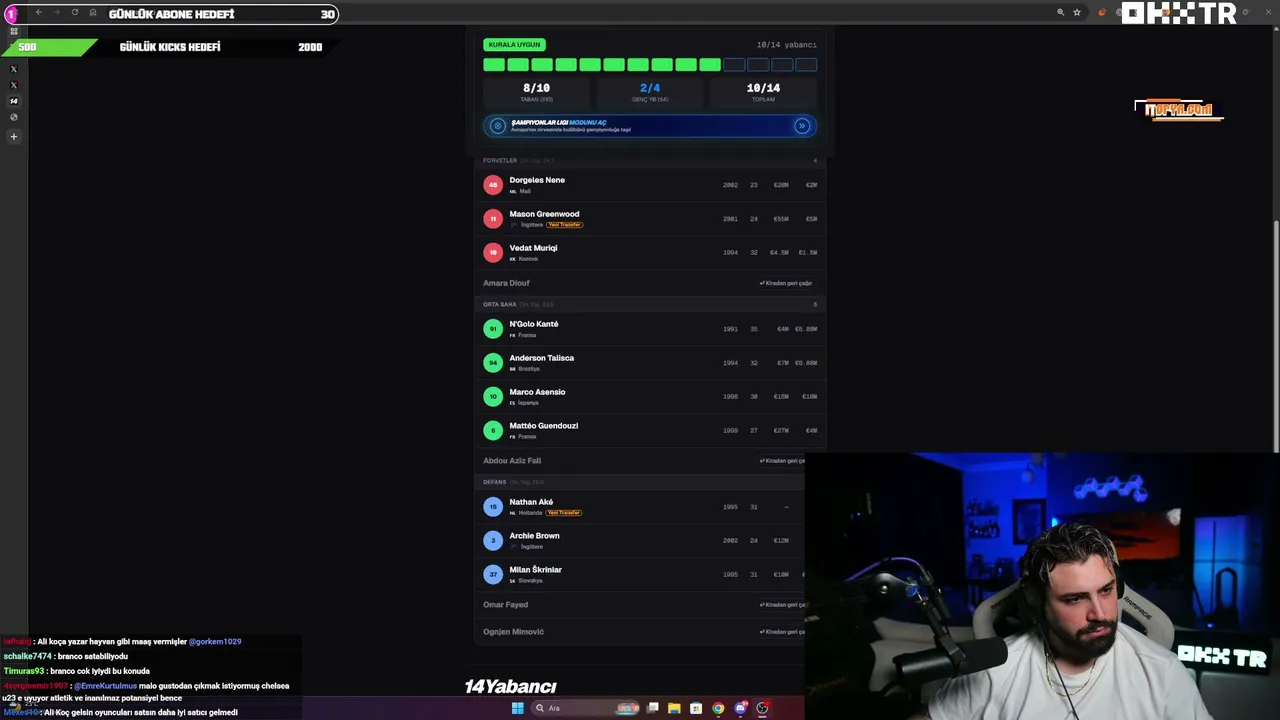Recall Abdou Aziz Fall from loan
Viewport: 1280px width, 720px height.
[782, 461]
